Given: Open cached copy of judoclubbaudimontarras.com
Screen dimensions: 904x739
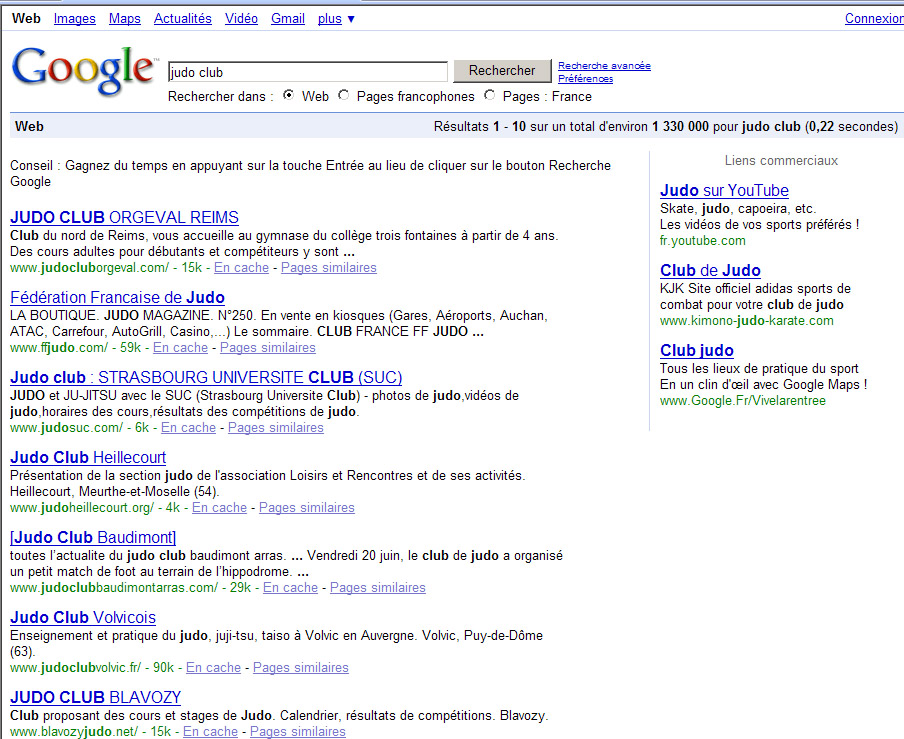Looking at the screenshot, I should 291,588.
